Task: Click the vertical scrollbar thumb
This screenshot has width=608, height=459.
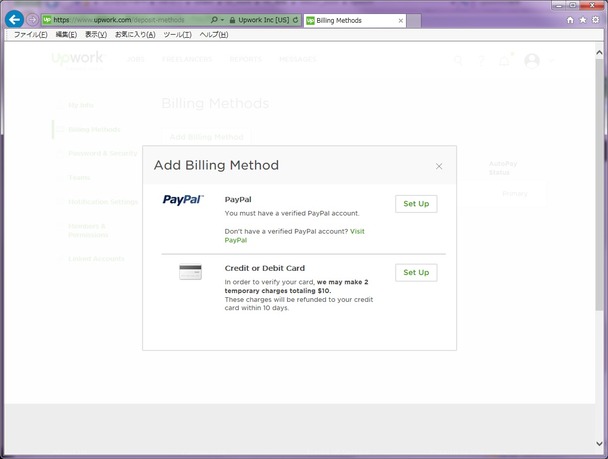Action: click(x=599, y=184)
